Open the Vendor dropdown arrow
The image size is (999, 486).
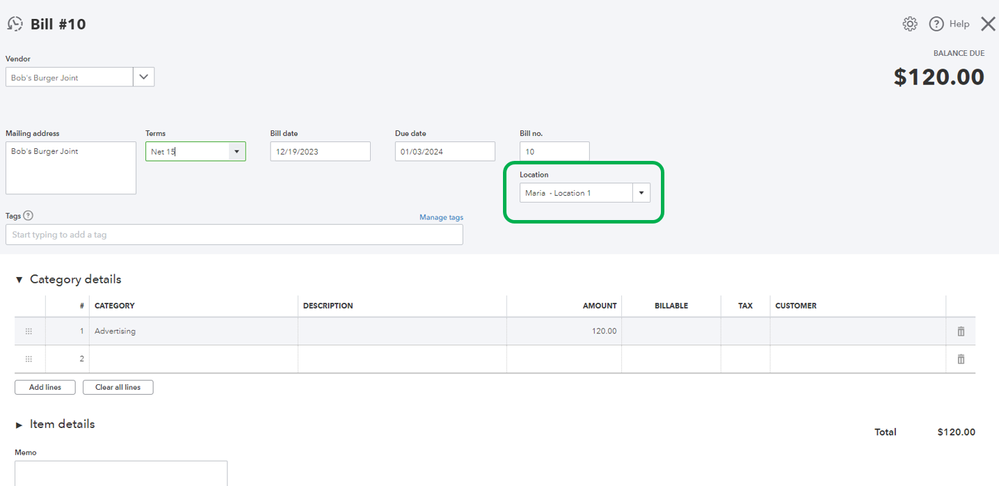point(144,77)
